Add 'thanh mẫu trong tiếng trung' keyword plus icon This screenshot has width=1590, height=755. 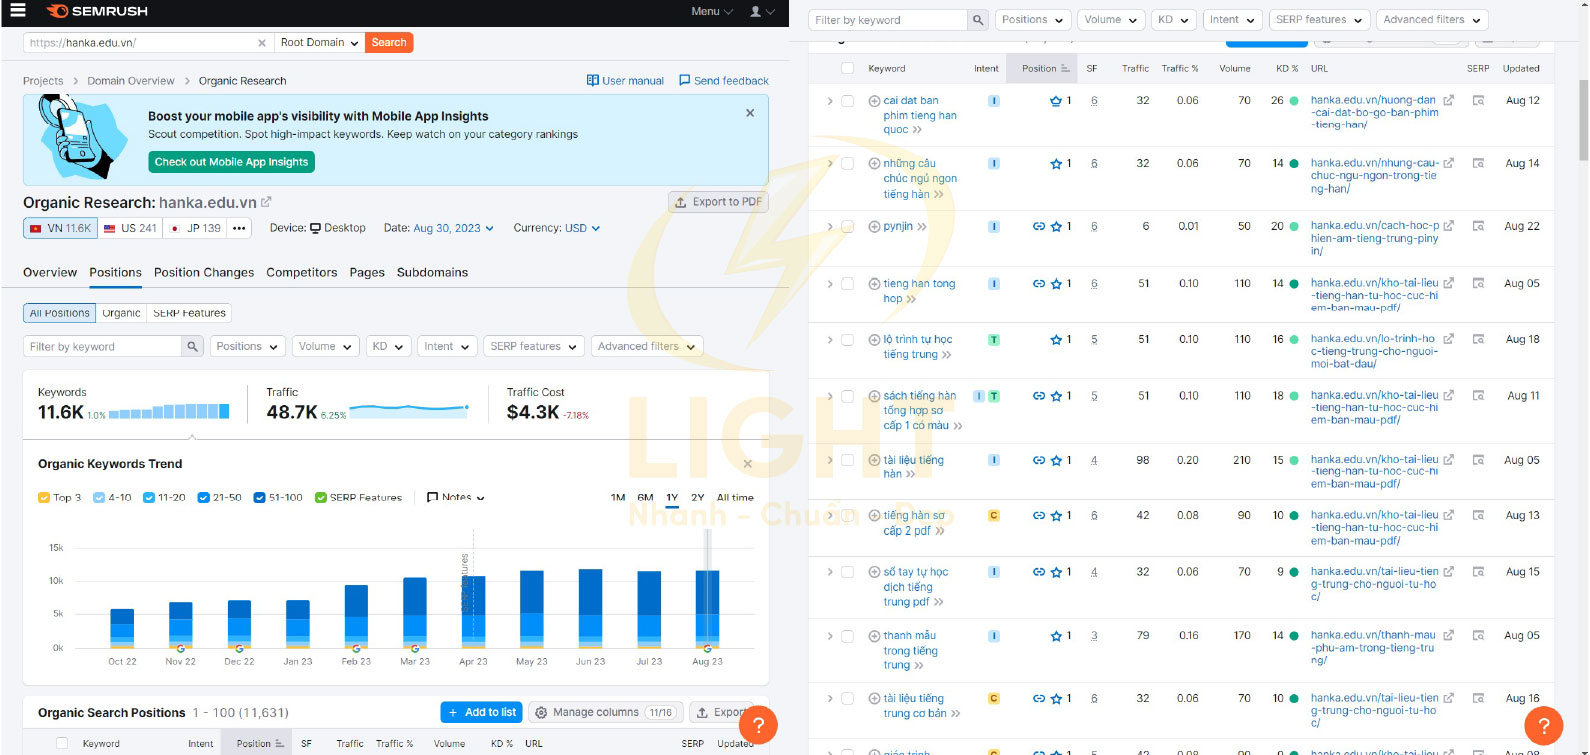[874, 636]
